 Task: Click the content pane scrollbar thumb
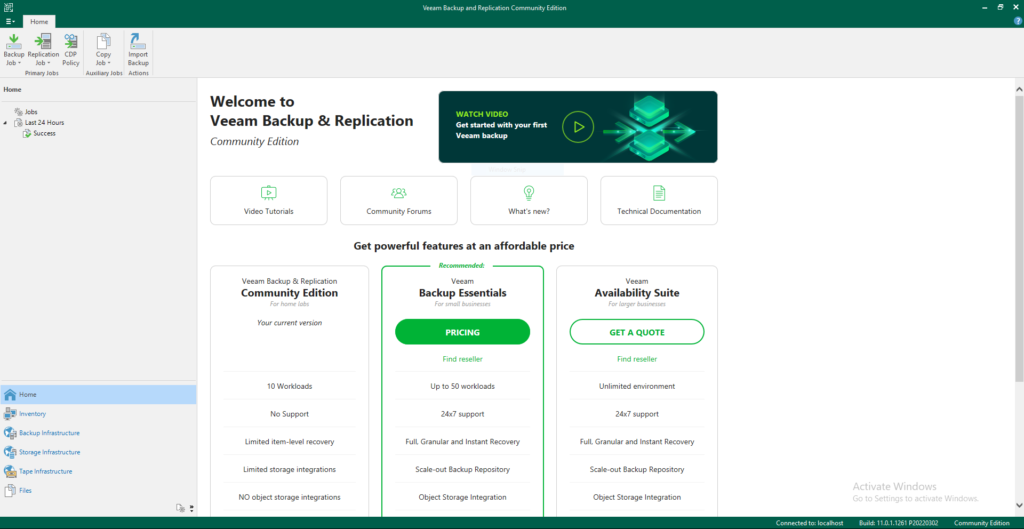point(1019,238)
